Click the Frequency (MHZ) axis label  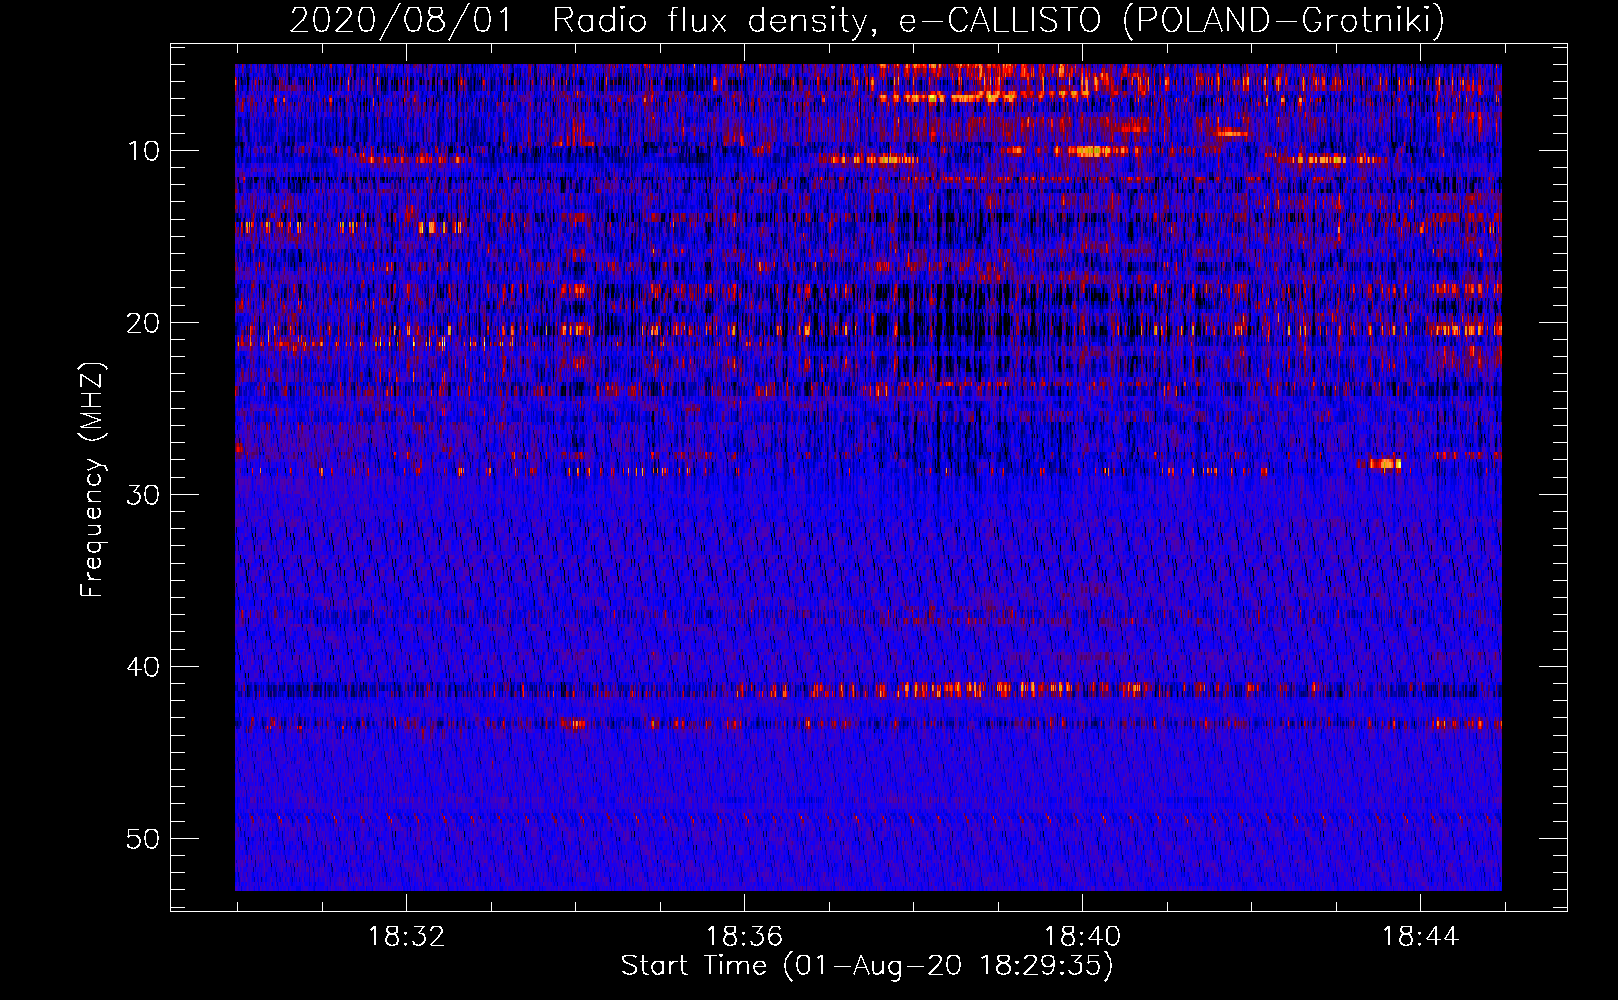[x=92, y=479]
